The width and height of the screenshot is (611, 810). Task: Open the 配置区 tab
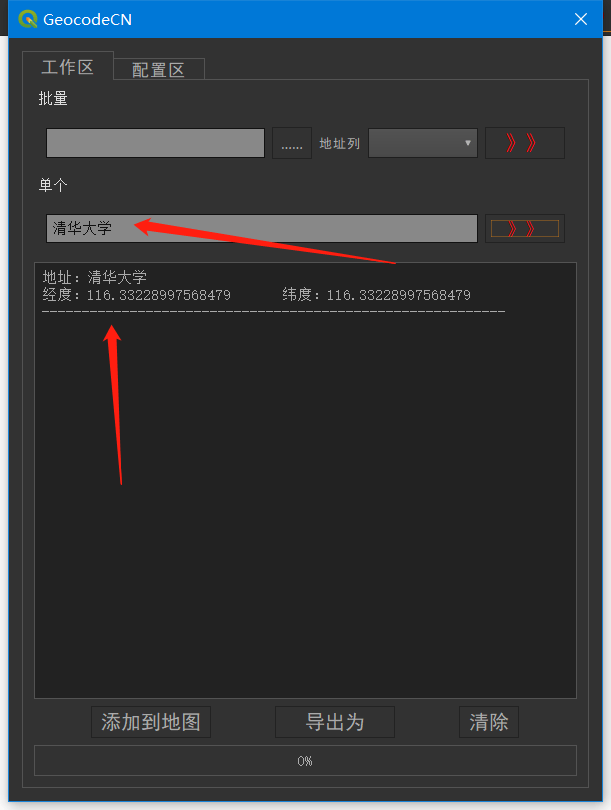(159, 69)
